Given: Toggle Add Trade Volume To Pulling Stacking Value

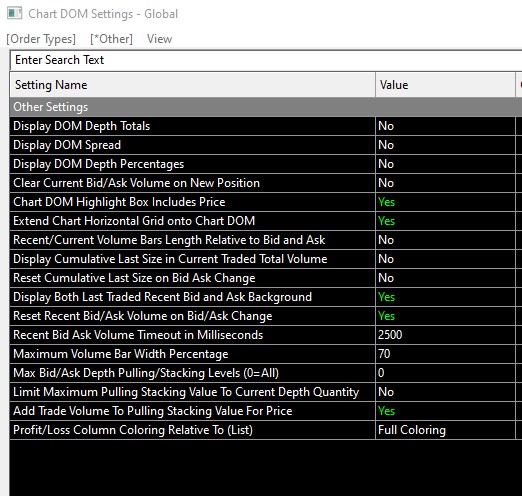Looking at the screenshot, I should pos(445,411).
